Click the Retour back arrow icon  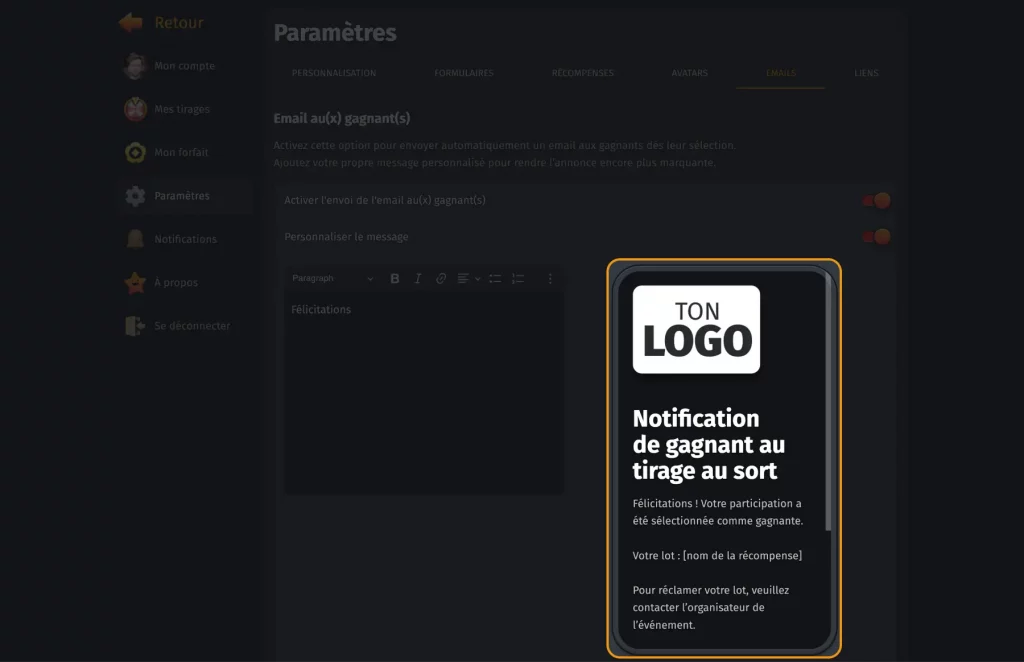(x=130, y=22)
